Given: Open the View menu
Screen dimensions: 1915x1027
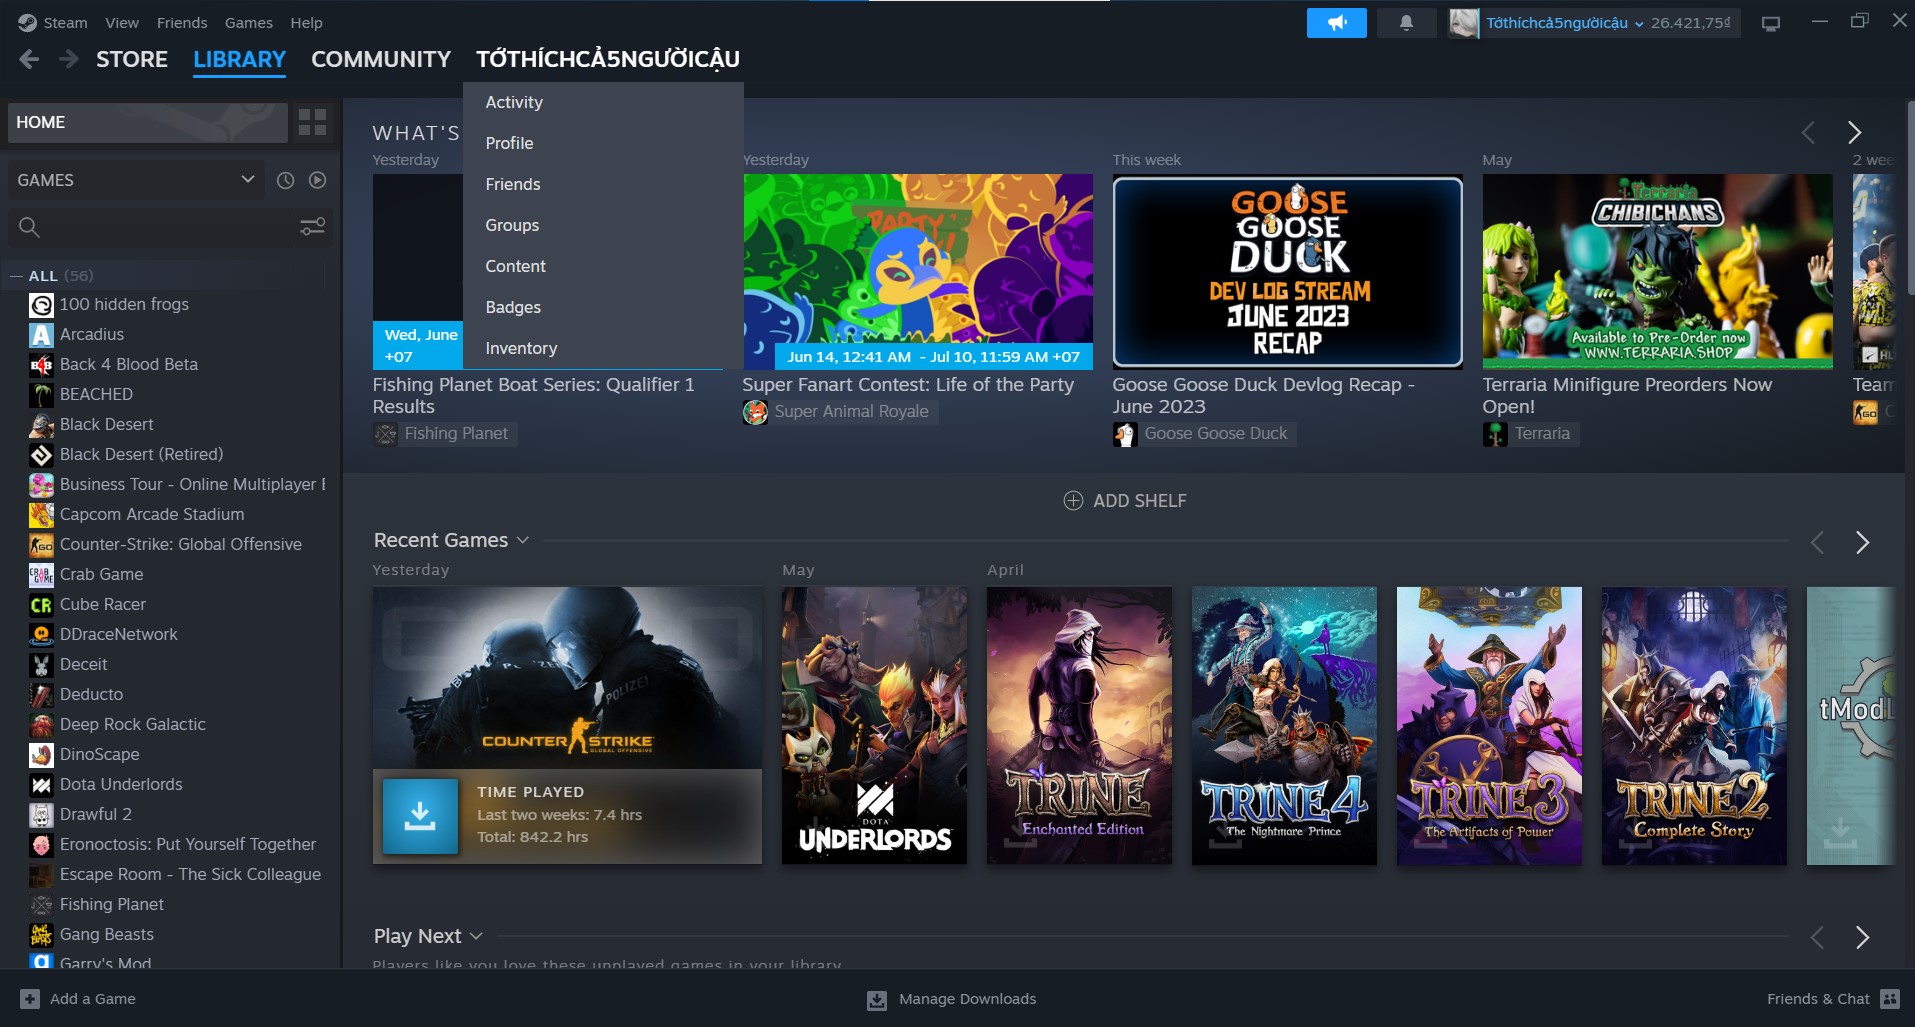Looking at the screenshot, I should pyautogui.click(x=122, y=22).
